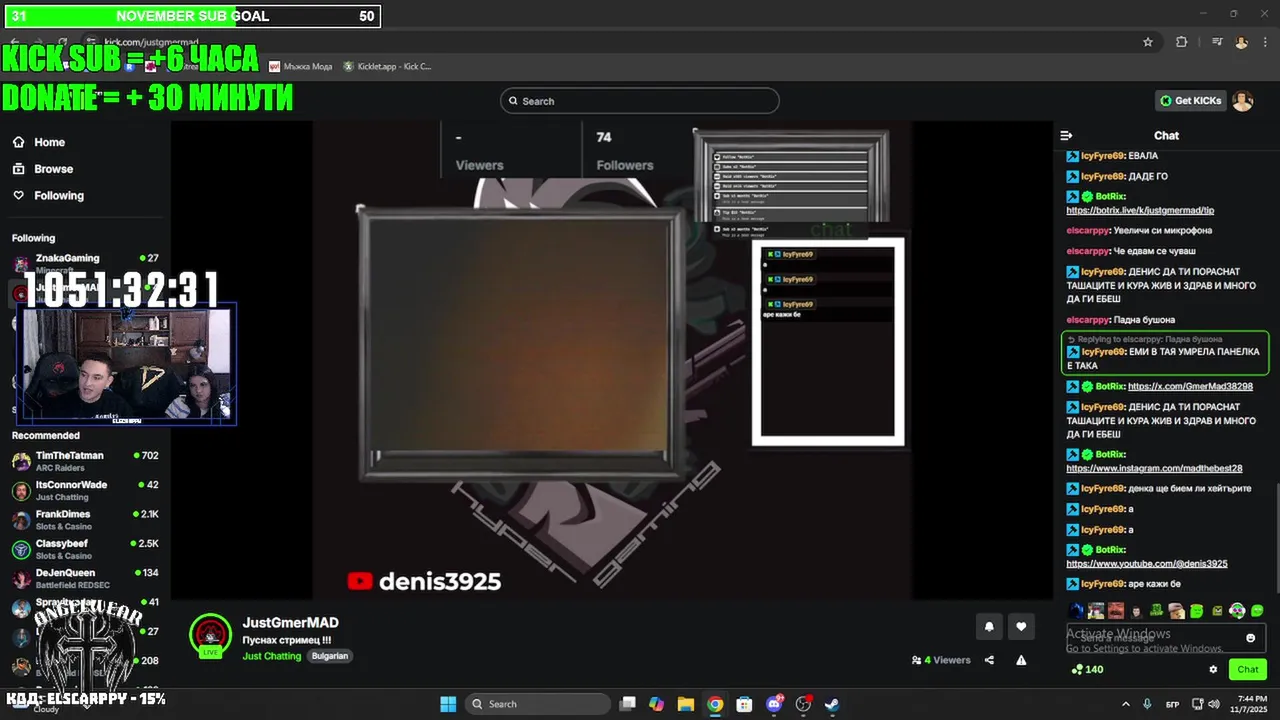Open the Kicklet.app bookmark
The height and width of the screenshot is (720, 1280).
click(387, 67)
